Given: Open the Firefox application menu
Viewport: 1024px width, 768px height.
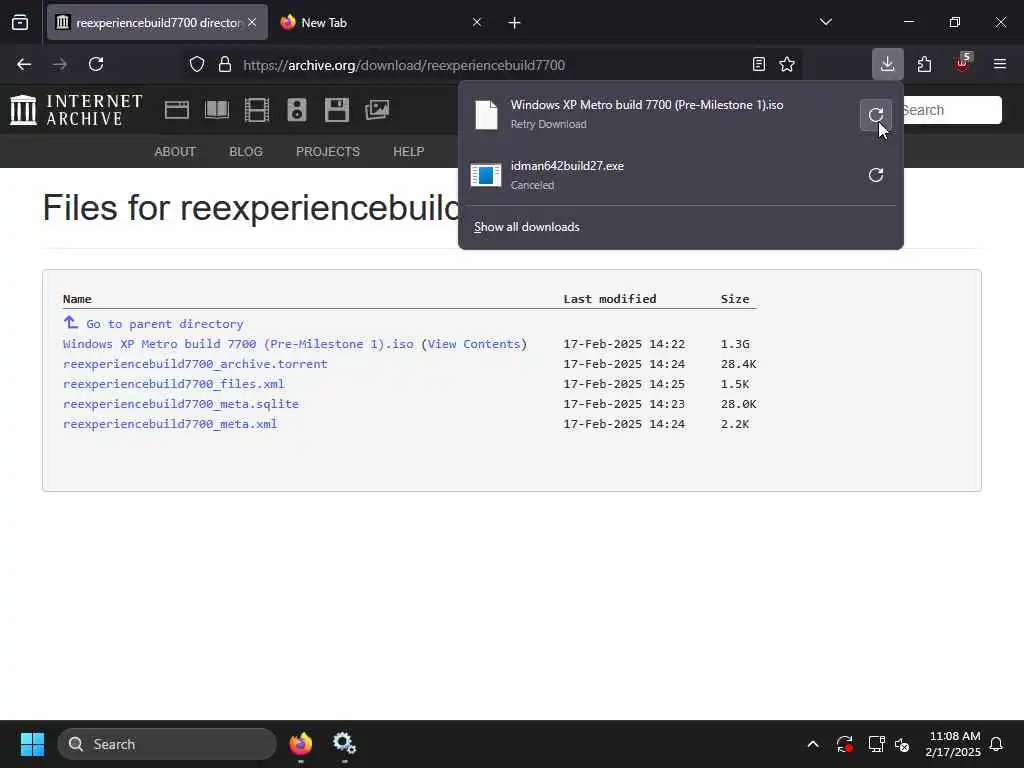Looking at the screenshot, I should tap(999, 64).
